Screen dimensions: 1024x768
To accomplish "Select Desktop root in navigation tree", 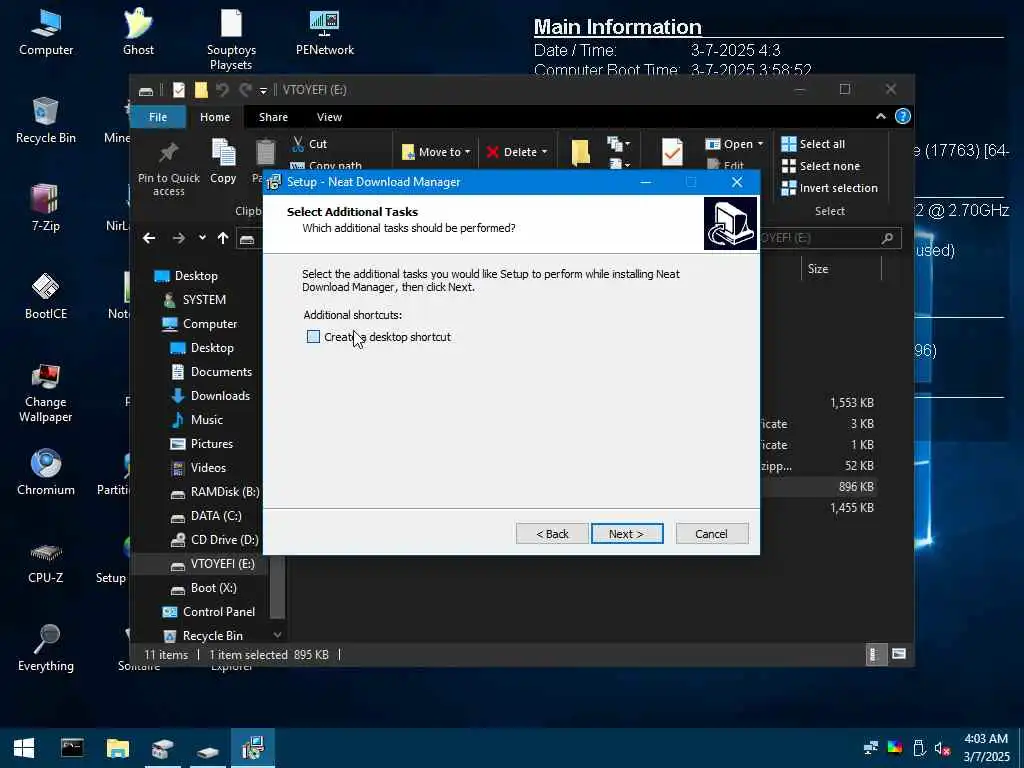I will pyautogui.click(x=185, y=276).
